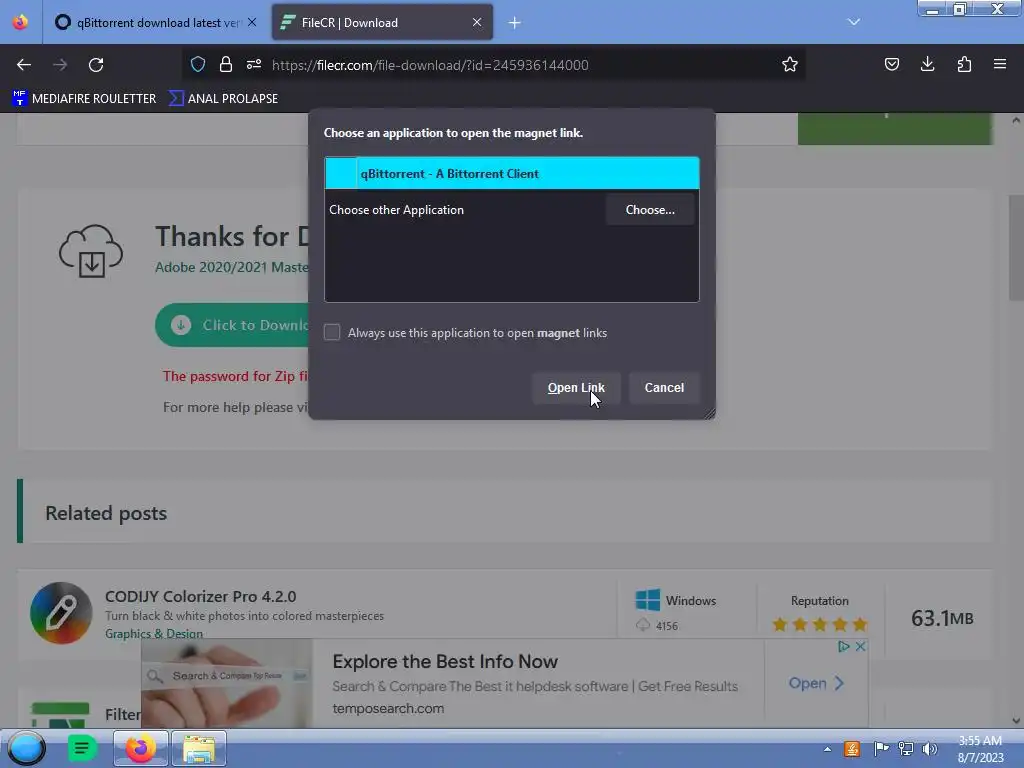Click the ad Open link
Viewport: 1024px width, 768px height.
pyautogui.click(x=816, y=683)
